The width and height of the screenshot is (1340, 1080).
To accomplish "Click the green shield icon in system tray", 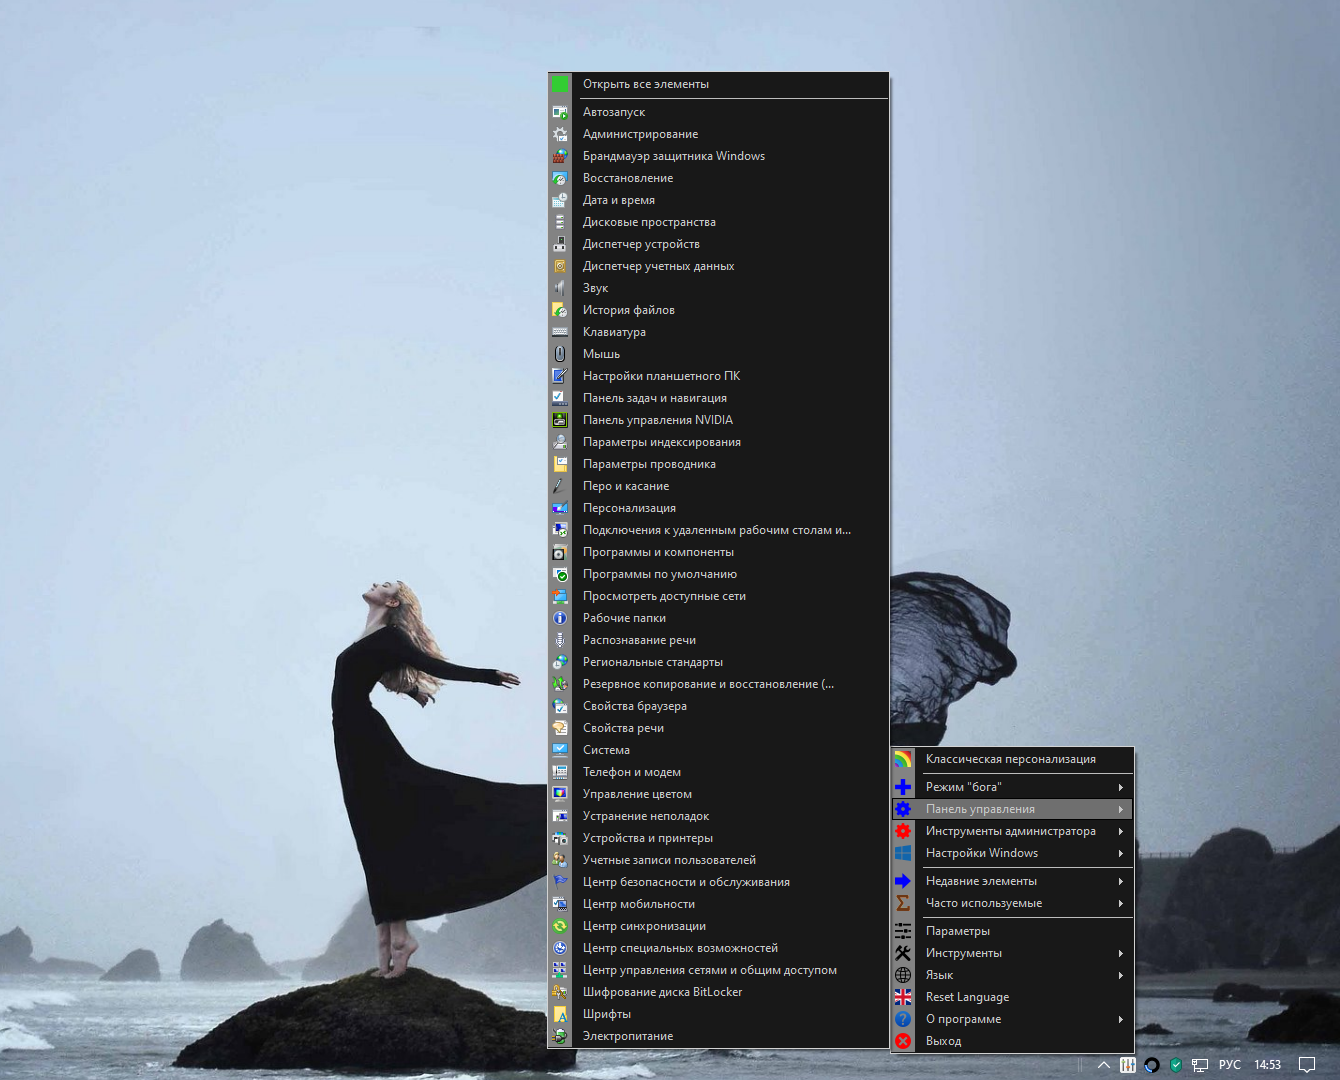I will coord(1176,1065).
